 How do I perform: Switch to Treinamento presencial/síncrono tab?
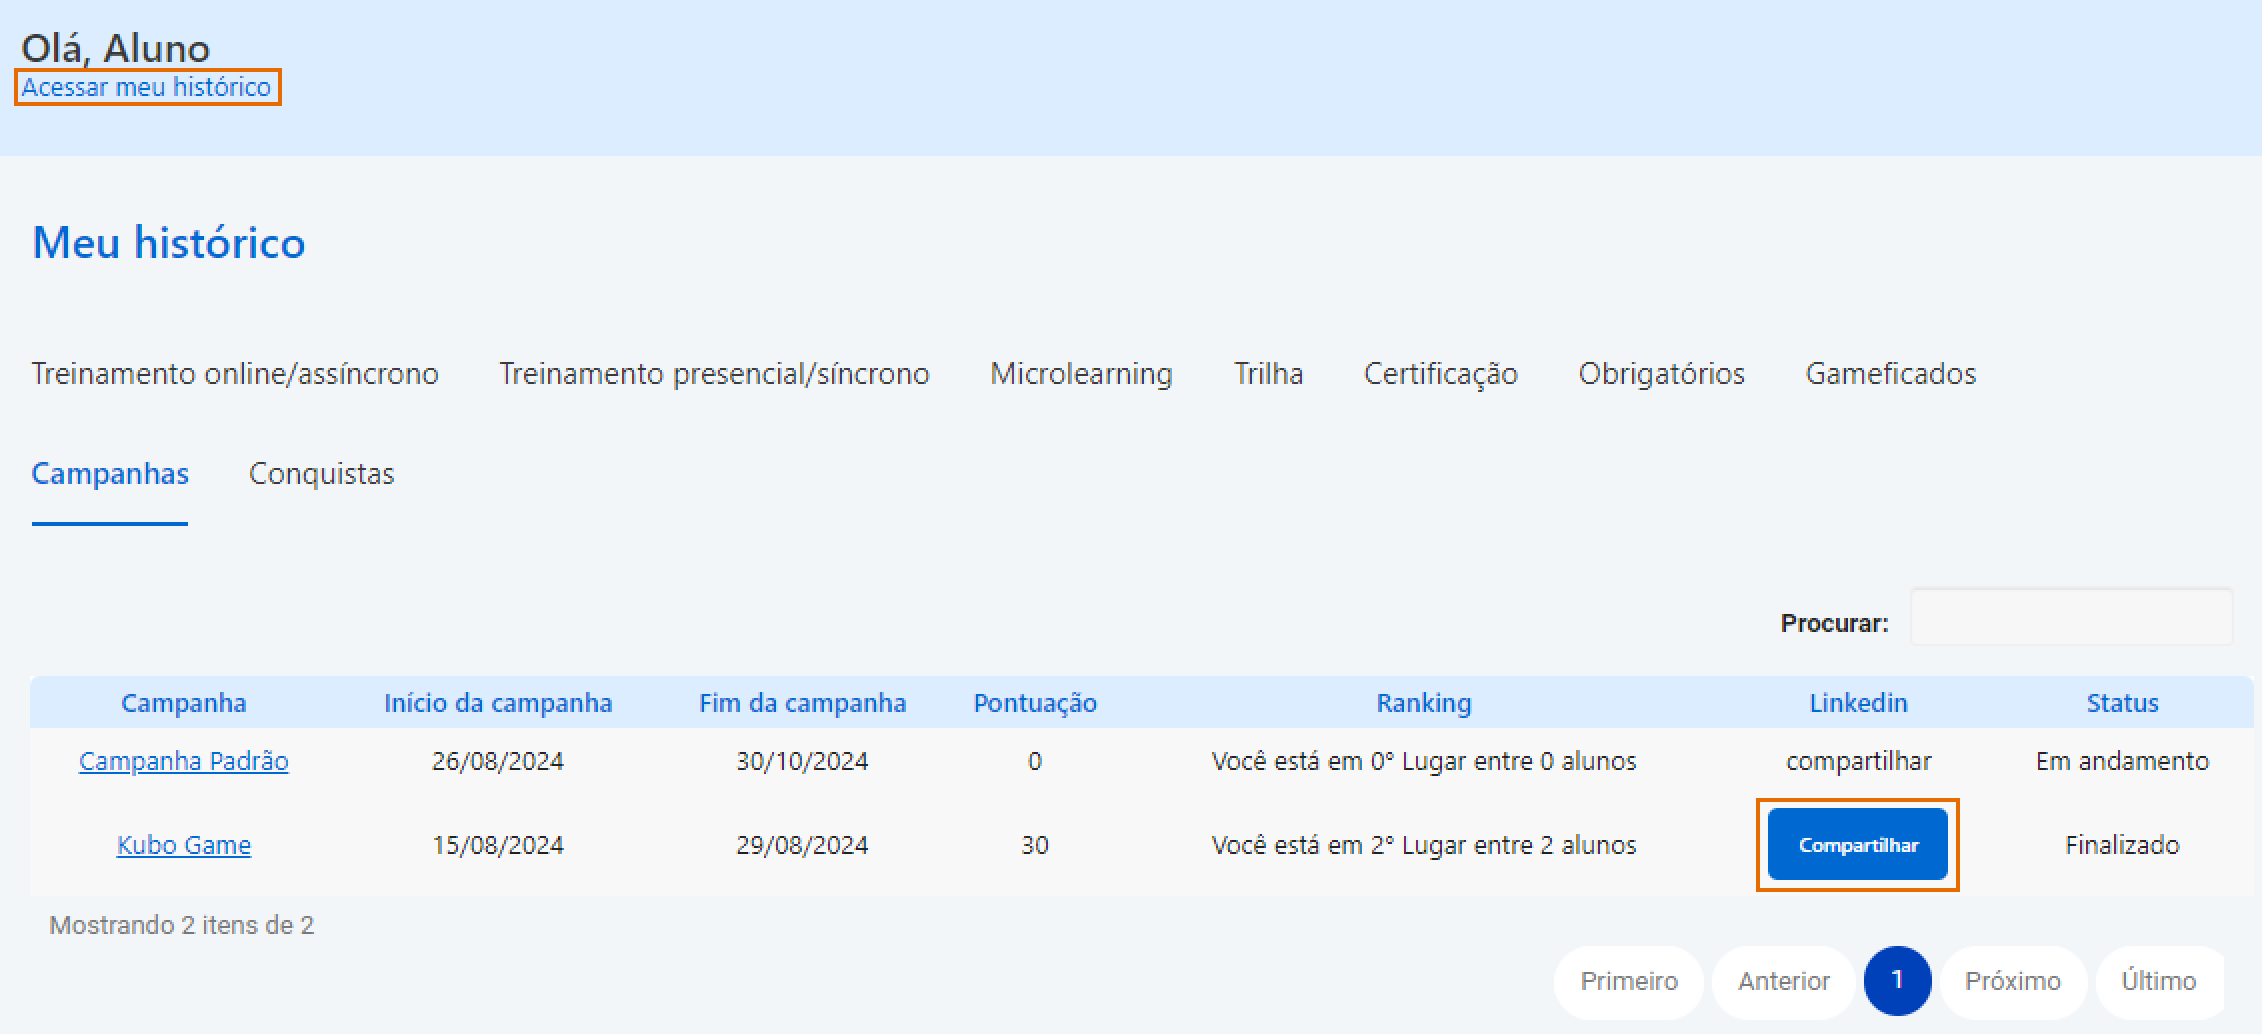pyautogui.click(x=714, y=373)
